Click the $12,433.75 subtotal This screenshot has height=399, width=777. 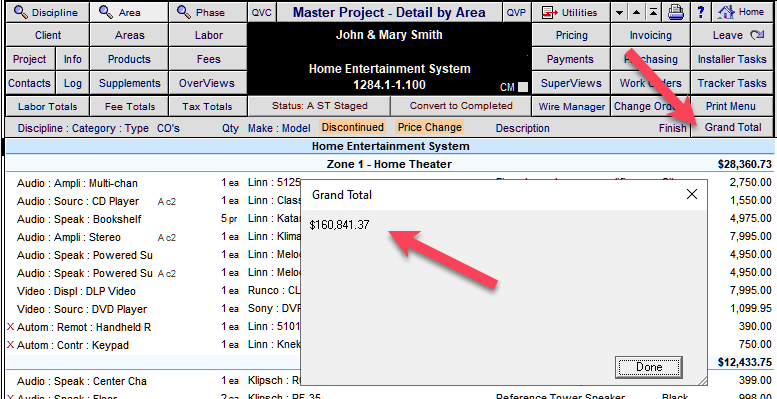(x=744, y=362)
